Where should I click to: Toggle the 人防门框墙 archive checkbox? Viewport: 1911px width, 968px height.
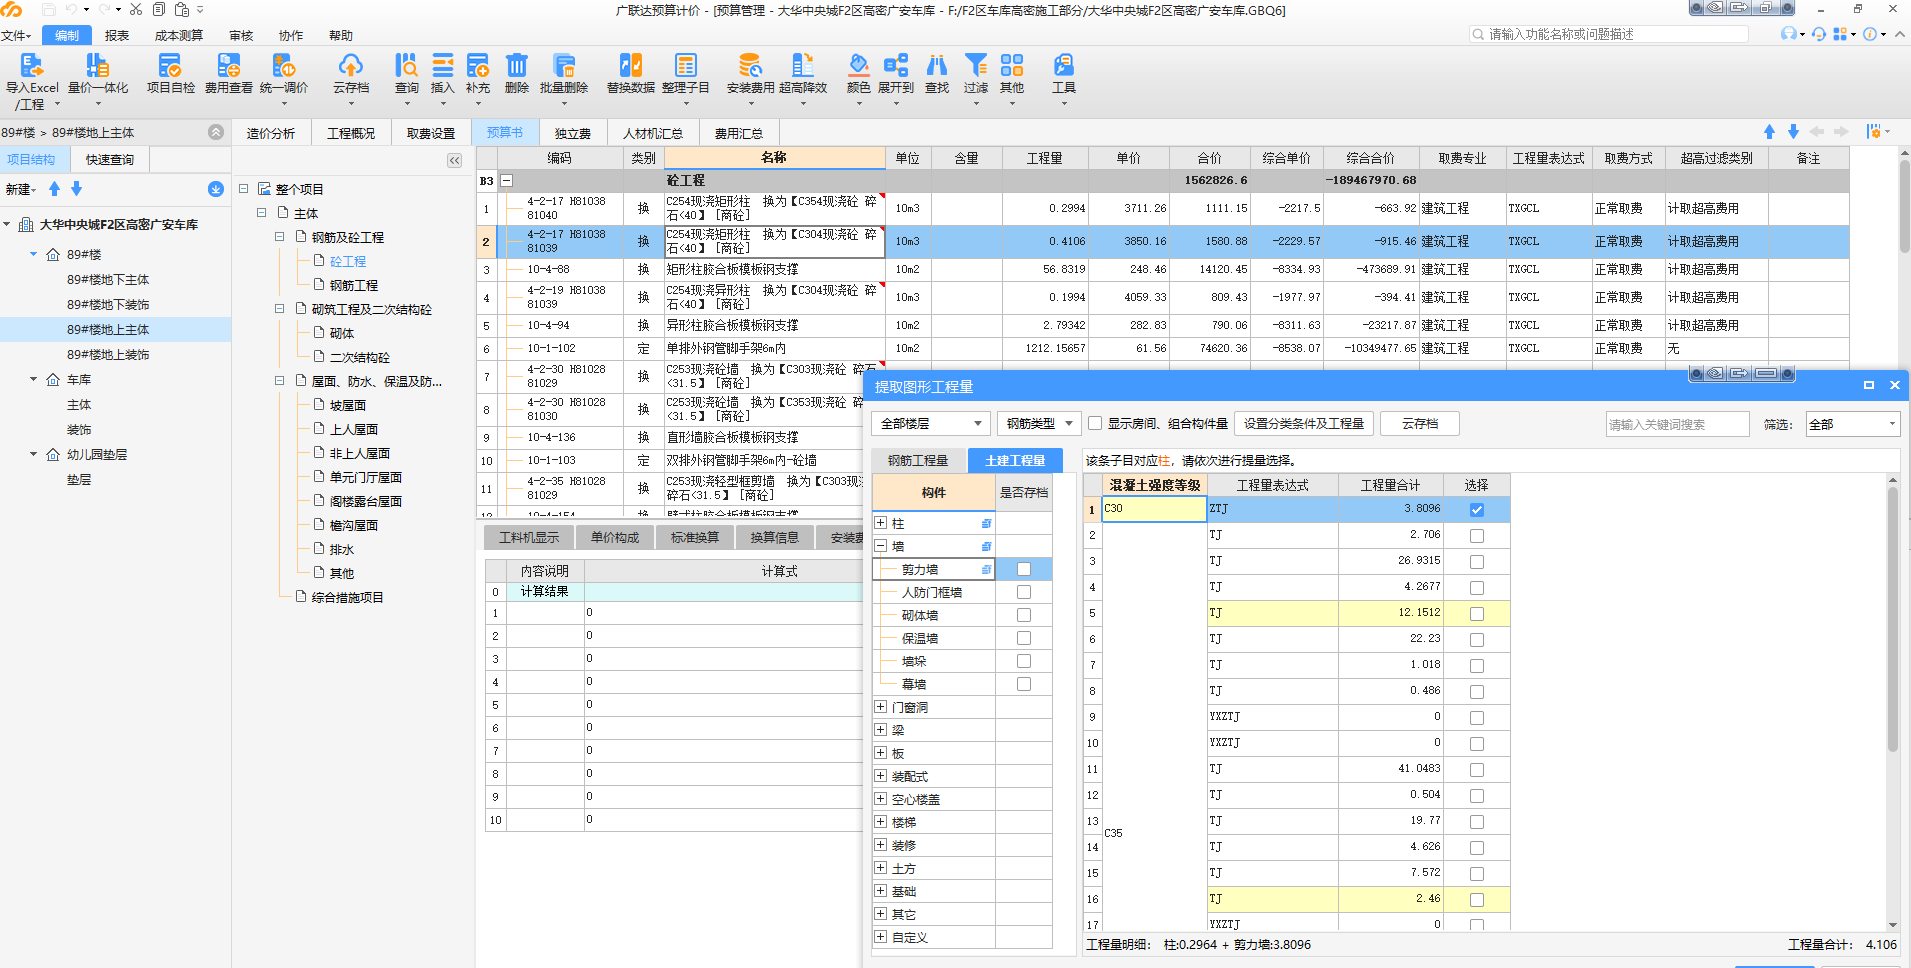pos(1023,592)
